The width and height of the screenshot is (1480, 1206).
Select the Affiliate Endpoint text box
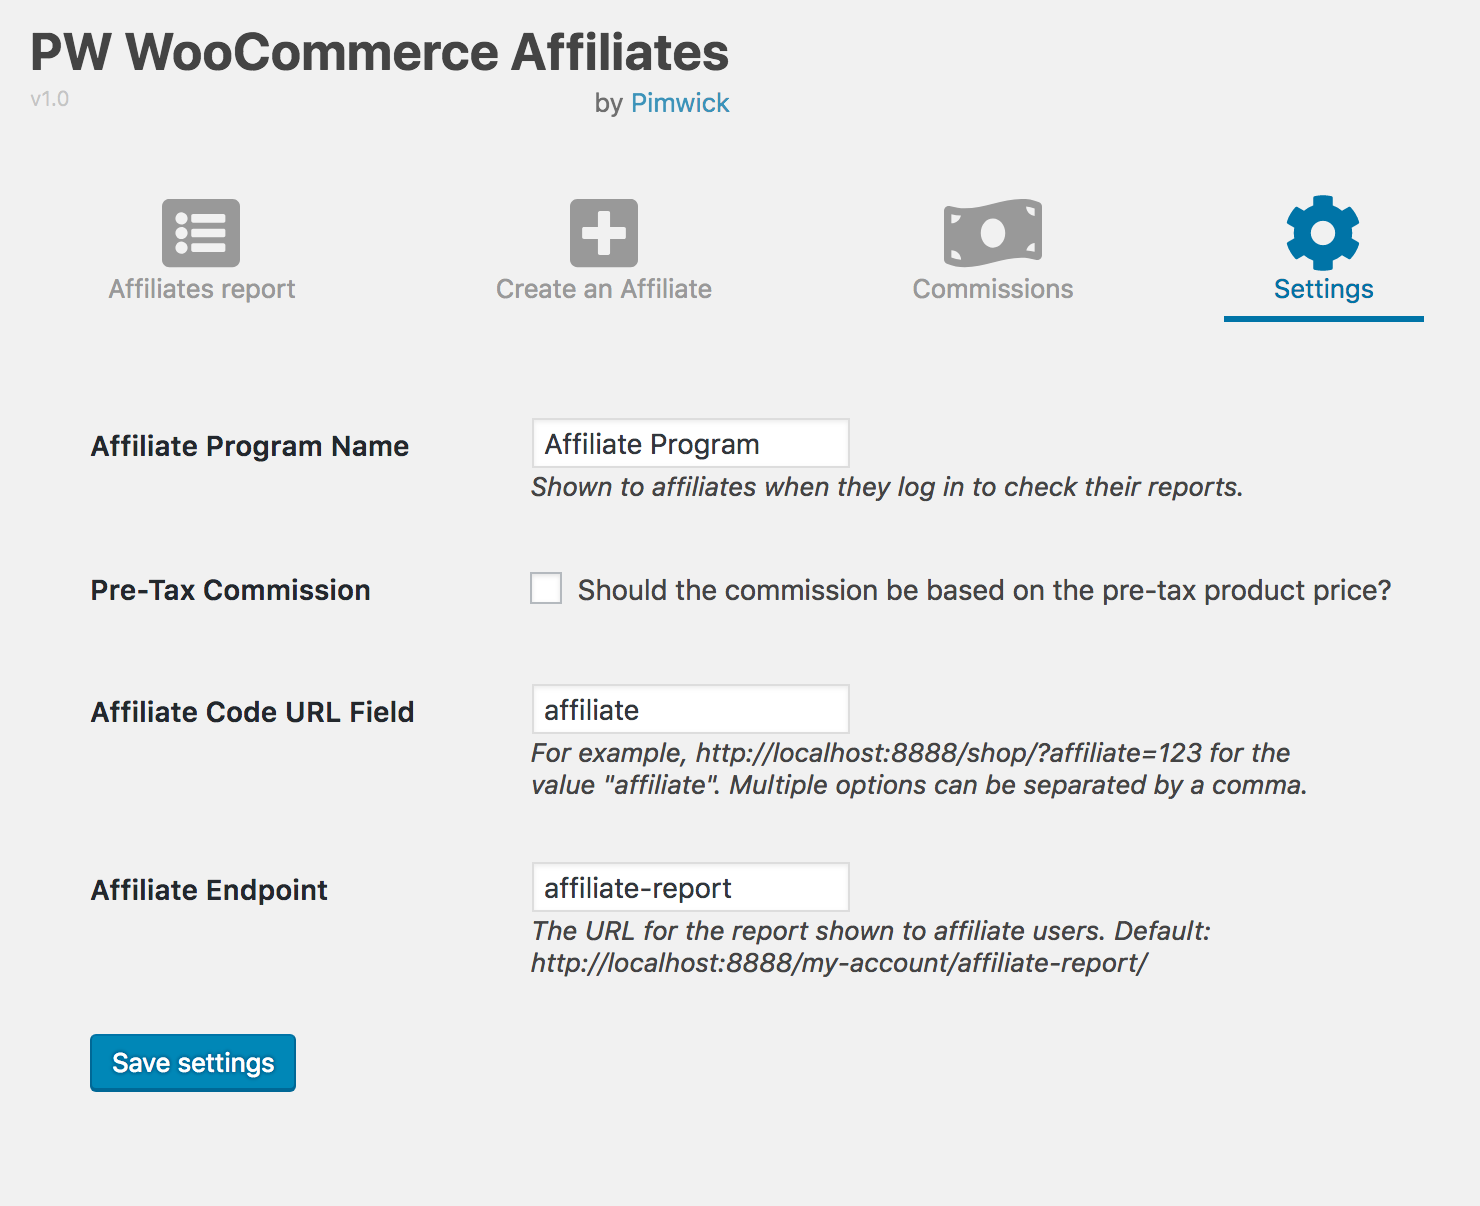tap(690, 888)
